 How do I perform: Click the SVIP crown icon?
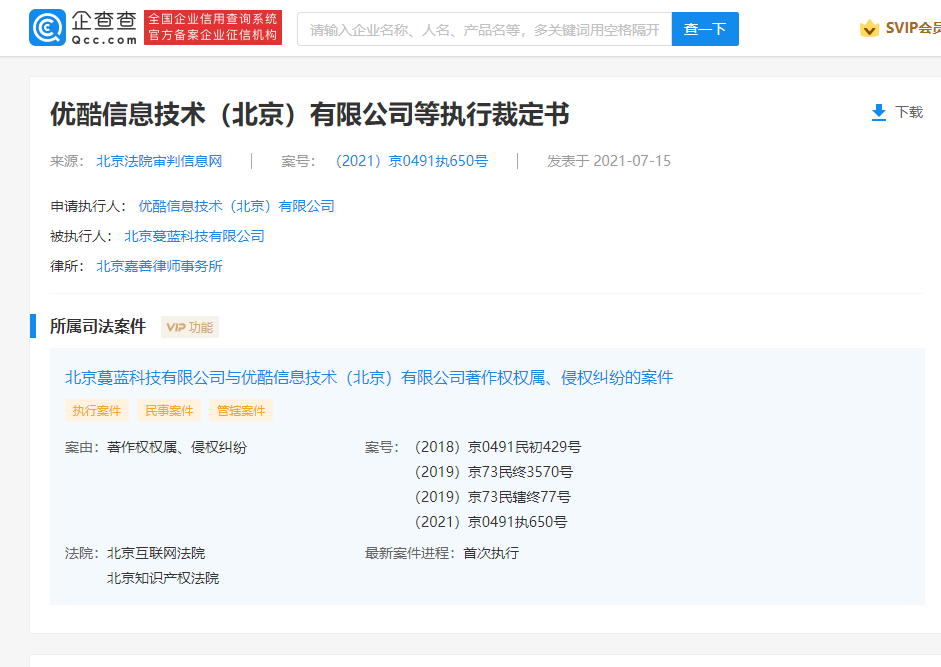pyautogui.click(x=869, y=28)
